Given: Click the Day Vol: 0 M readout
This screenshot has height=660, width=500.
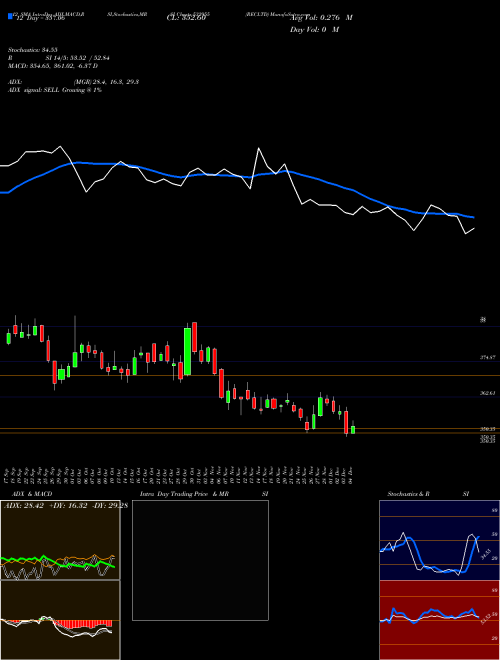Looking at the screenshot, I should point(314,30).
